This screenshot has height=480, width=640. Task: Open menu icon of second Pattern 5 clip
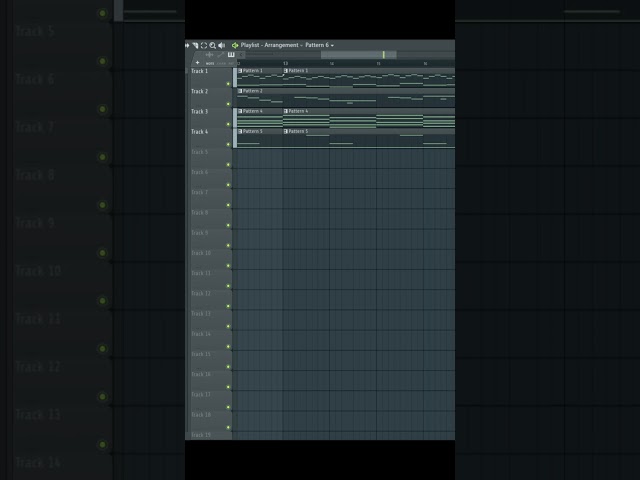point(286,131)
